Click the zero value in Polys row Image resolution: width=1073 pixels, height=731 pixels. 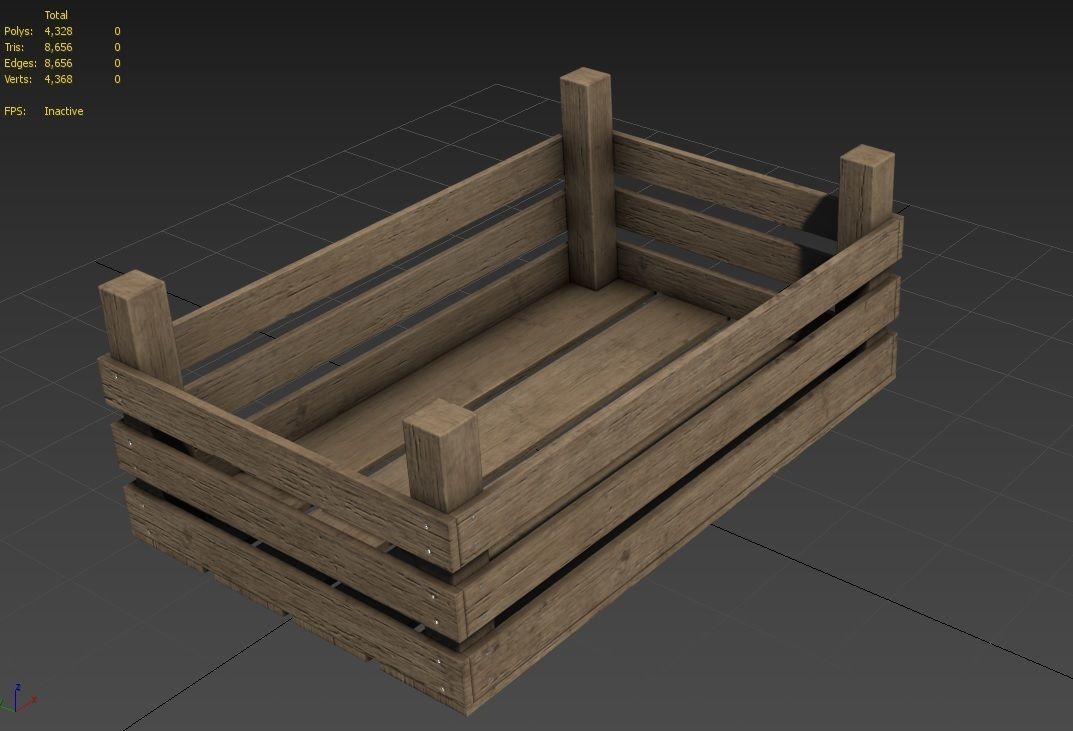pos(117,31)
